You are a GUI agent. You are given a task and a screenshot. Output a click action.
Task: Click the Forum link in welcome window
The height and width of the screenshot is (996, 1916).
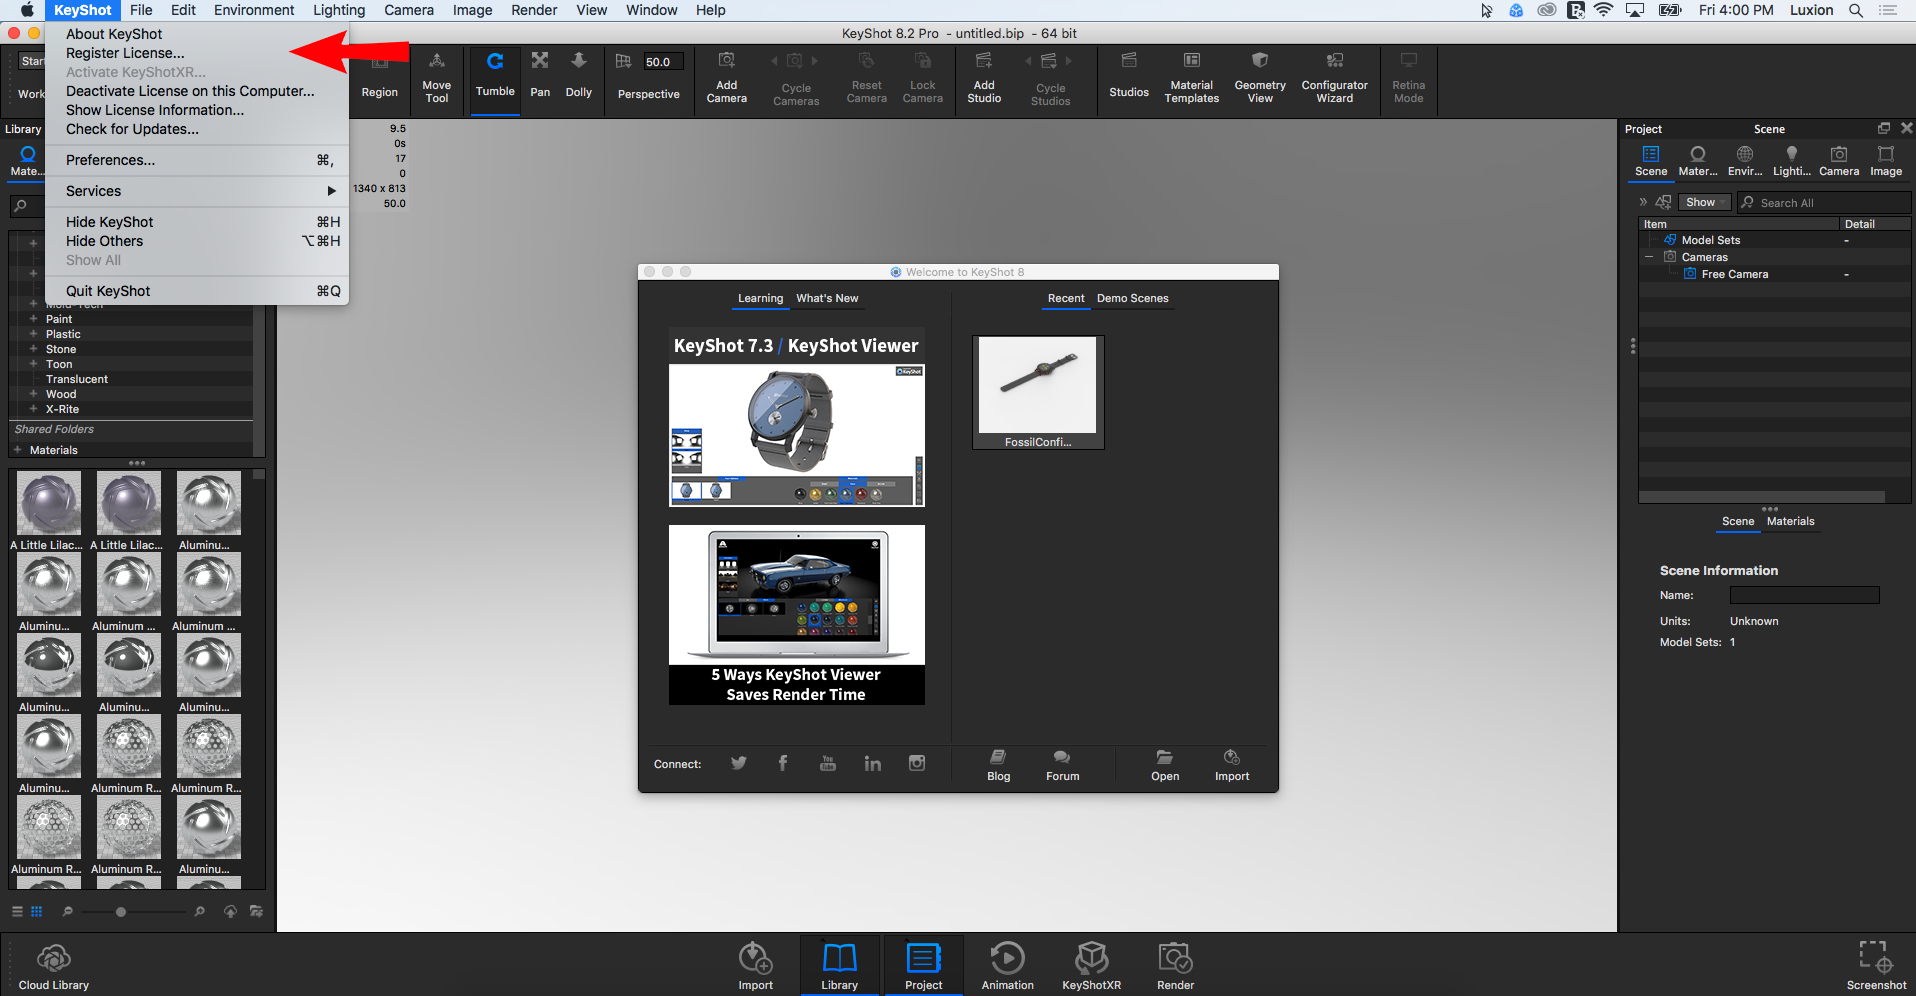coord(1062,765)
